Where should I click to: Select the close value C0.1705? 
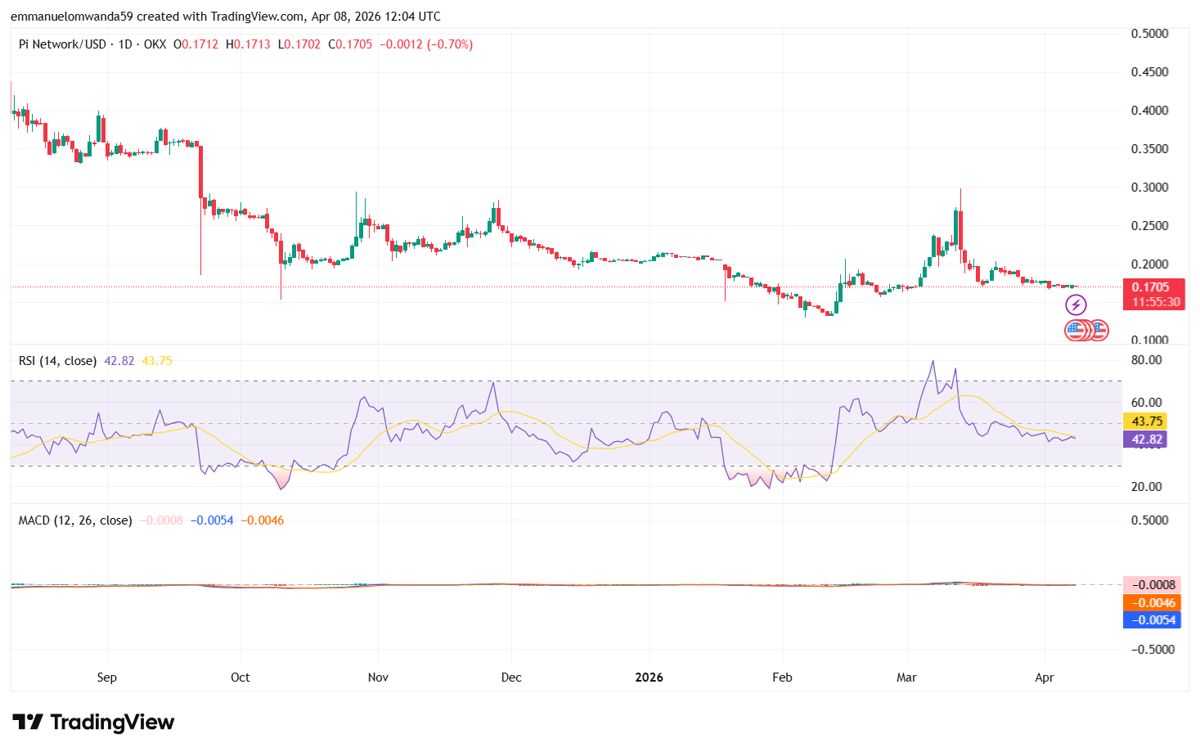tap(352, 45)
